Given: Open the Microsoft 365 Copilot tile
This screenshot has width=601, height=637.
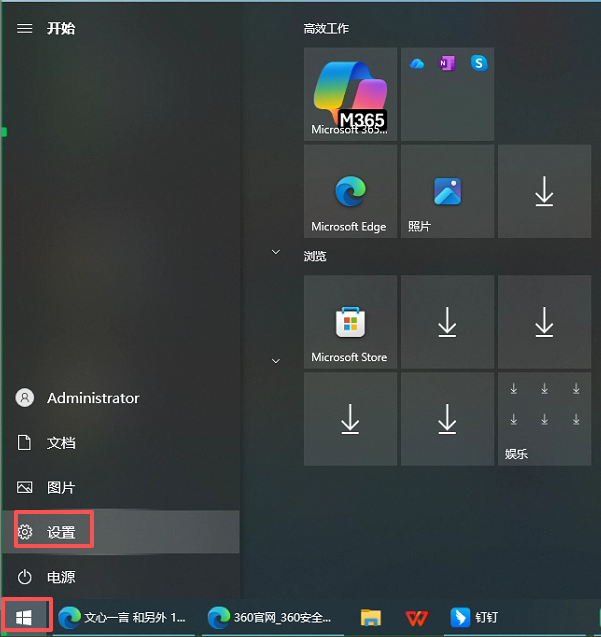Looking at the screenshot, I should coord(349,94).
